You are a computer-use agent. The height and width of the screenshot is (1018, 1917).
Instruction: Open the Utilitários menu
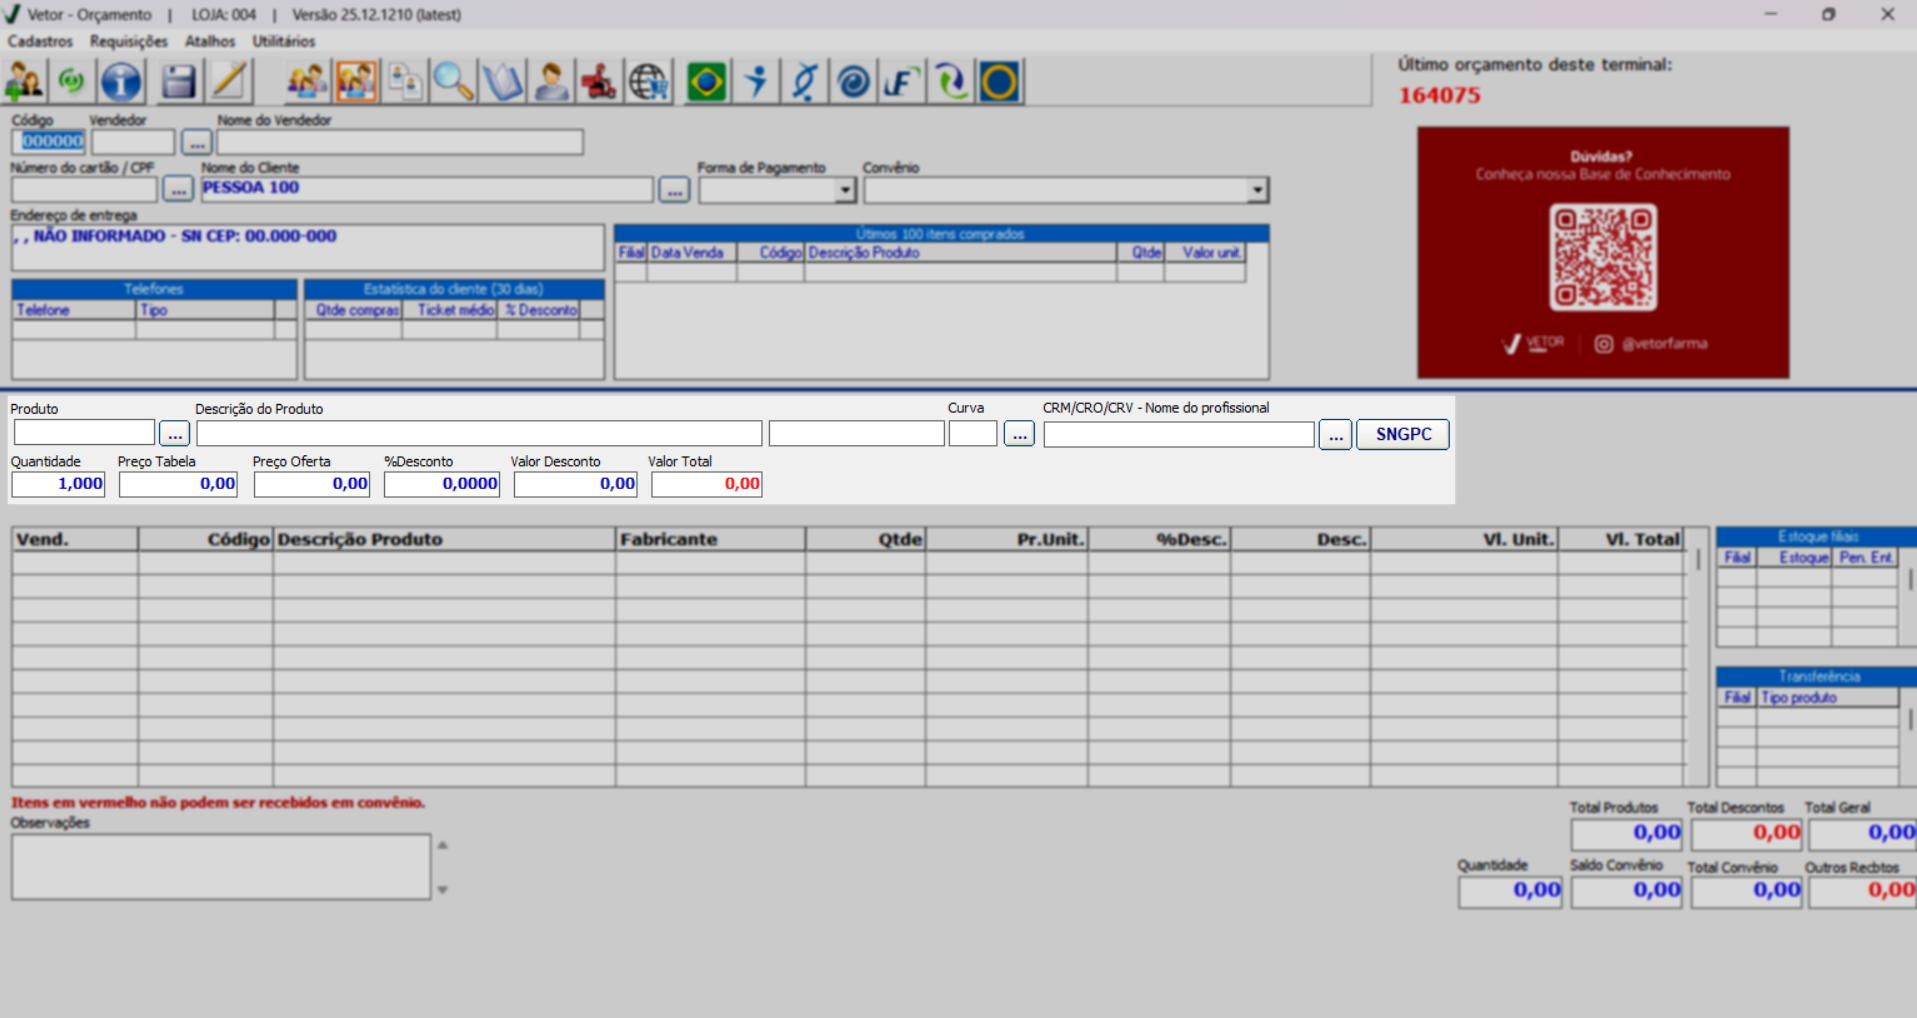[x=283, y=41]
